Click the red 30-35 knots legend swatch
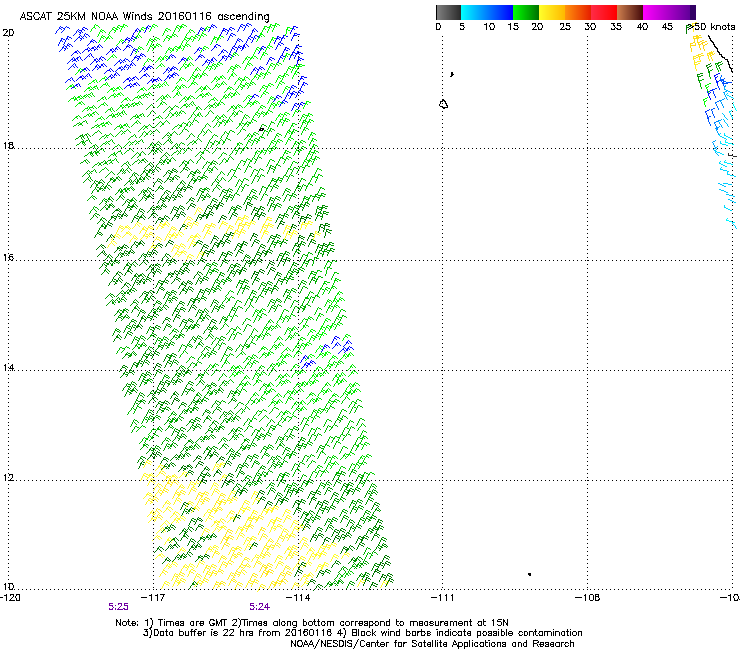The image size is (740, 650). click(x=604, y=12)
